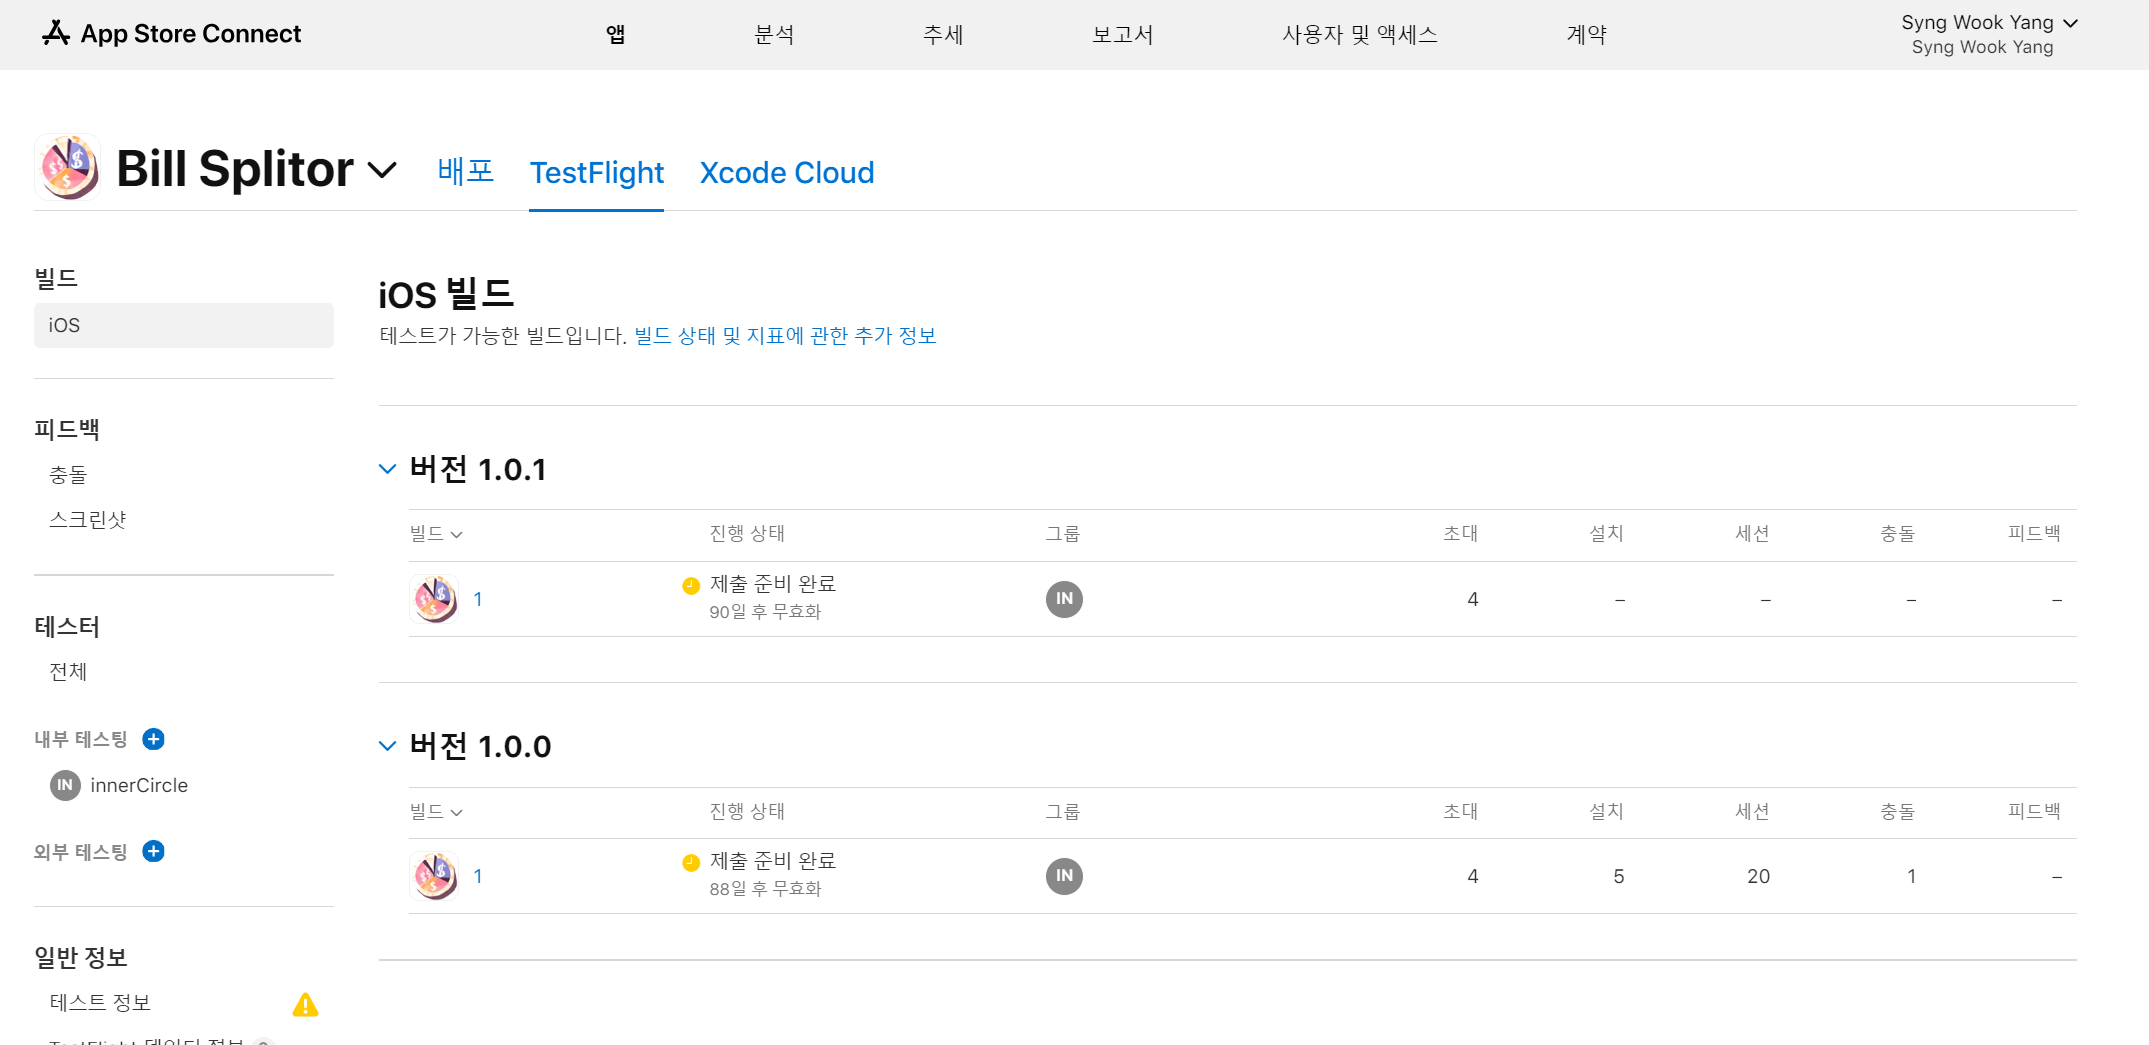Viewport: 2149px width, 1045px height.
Task: Sort by 빌드 column in version 1.0.0 table
Action: pyautogui.click(x=436, y=812)
